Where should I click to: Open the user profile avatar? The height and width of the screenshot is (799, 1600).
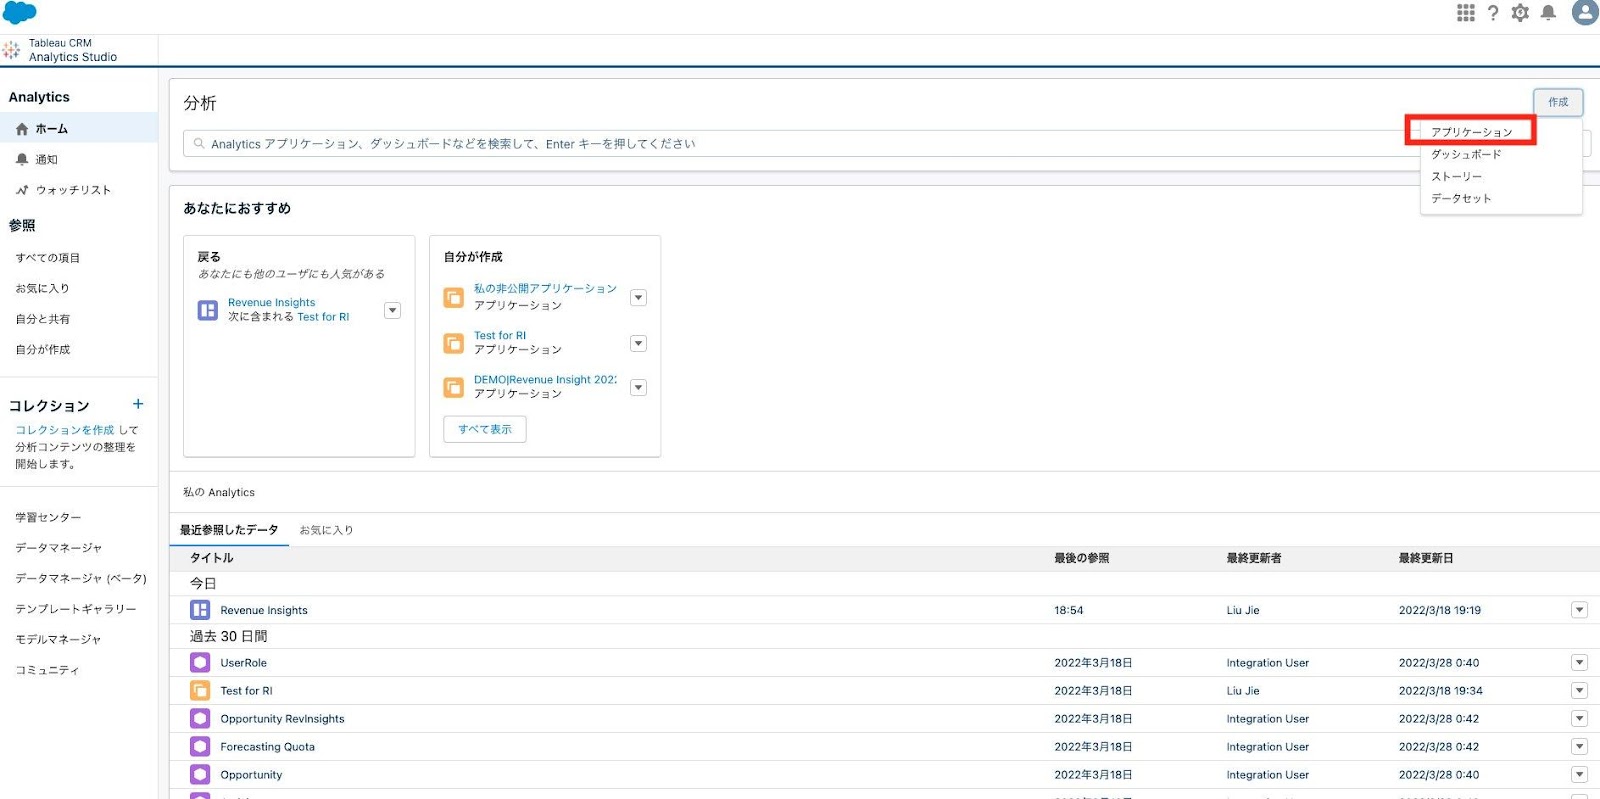pyautogui.click(x=1585, y=12)
